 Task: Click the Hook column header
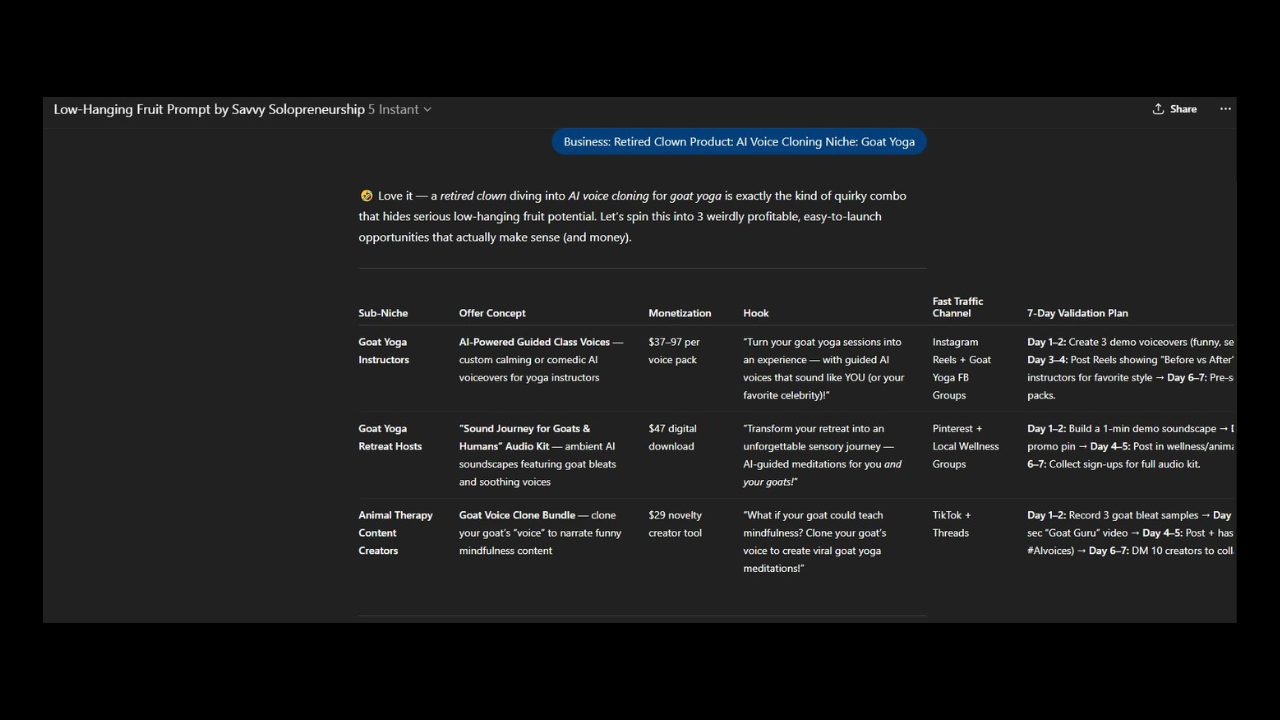pyautogui.click(x=756, y=313)
